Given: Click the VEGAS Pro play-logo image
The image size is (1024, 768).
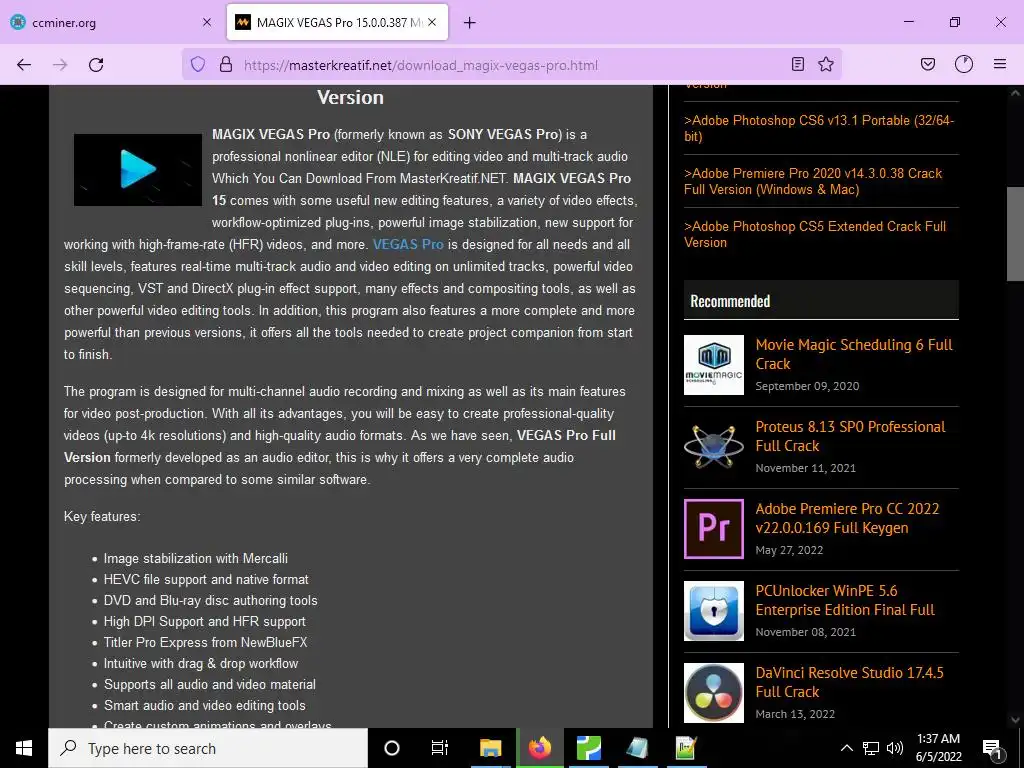Looking at the screenshot, I should click(x=138, y=170).
